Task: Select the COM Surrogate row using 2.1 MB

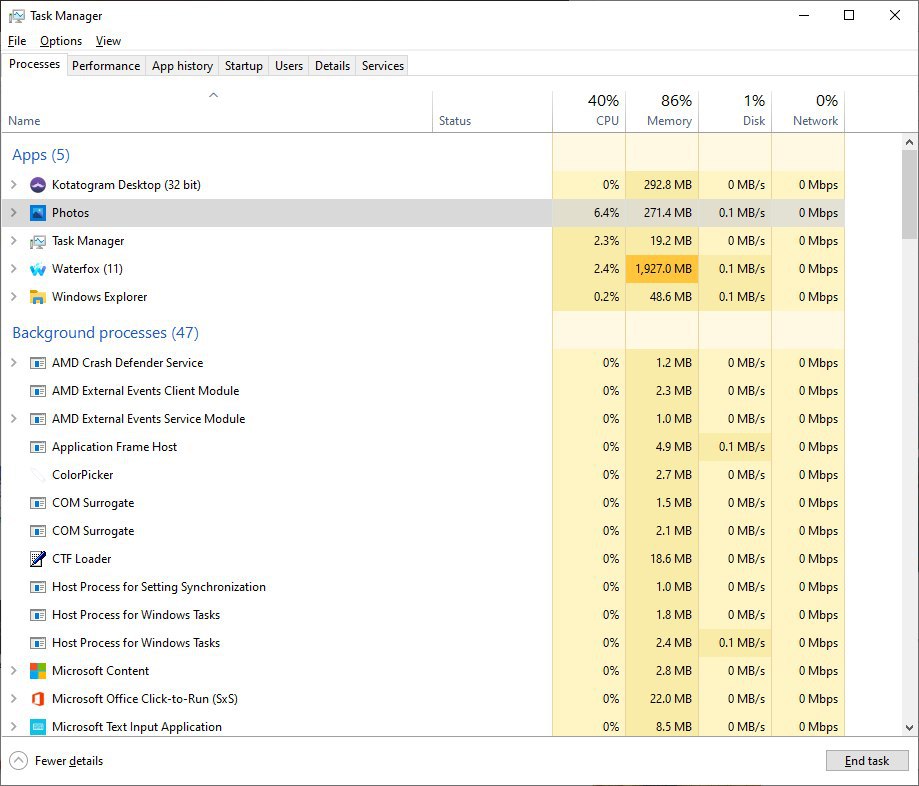Action: pyautogui.click(x=423, y=531)
